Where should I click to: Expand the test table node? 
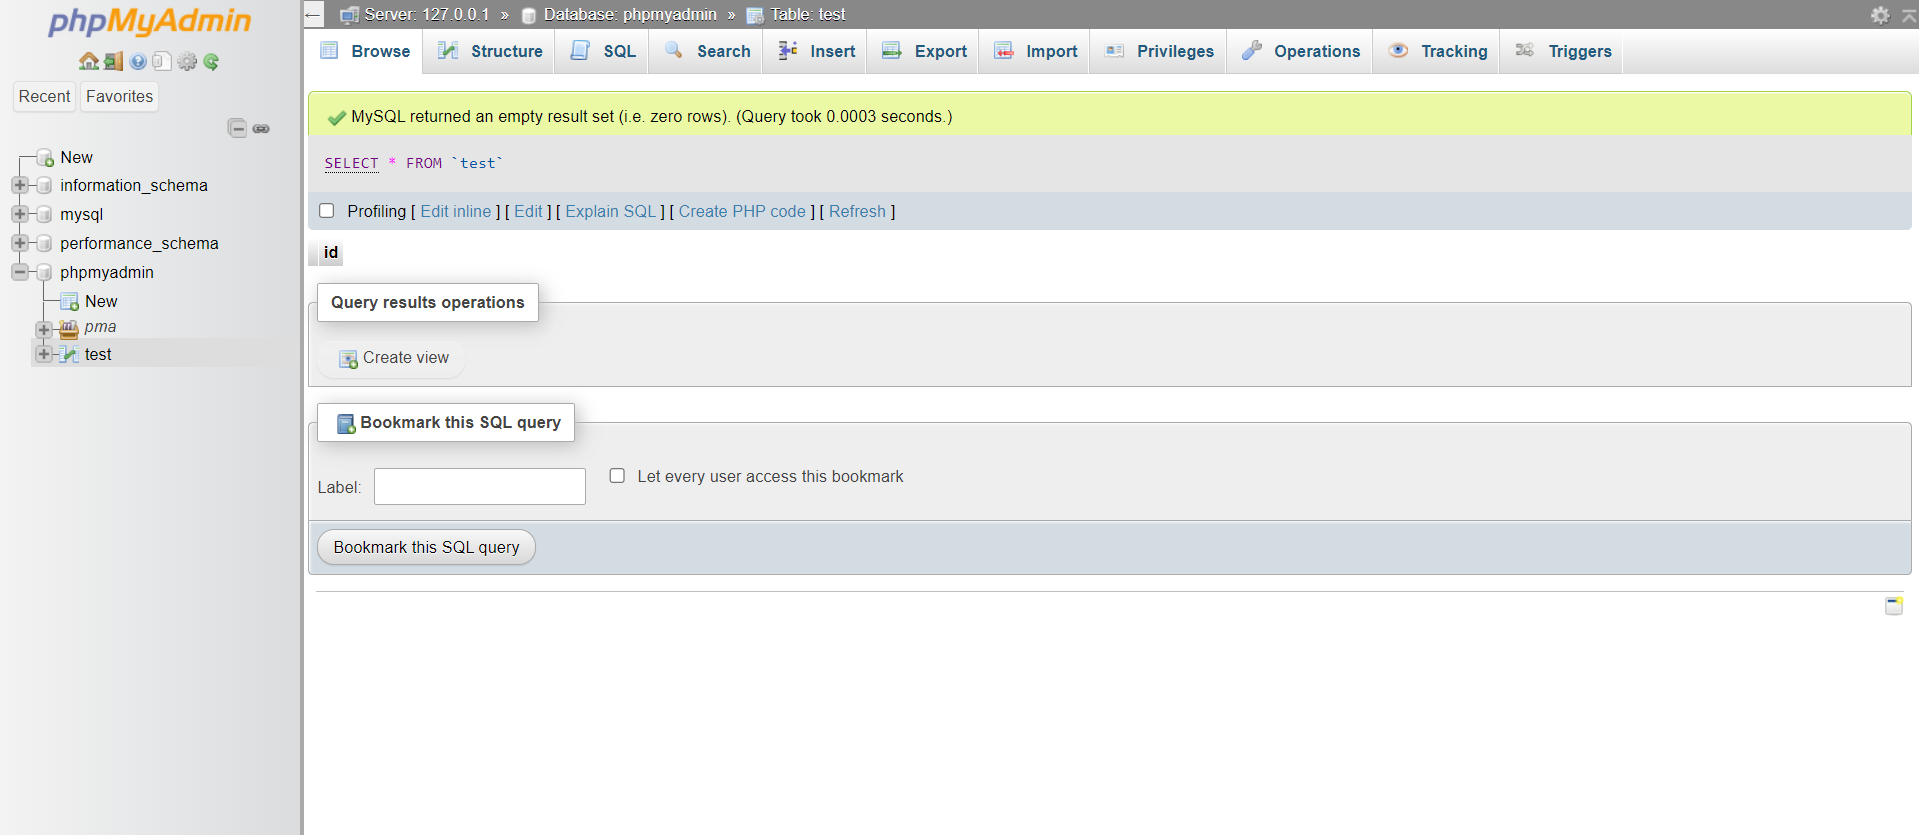click(x=43, y=355)
